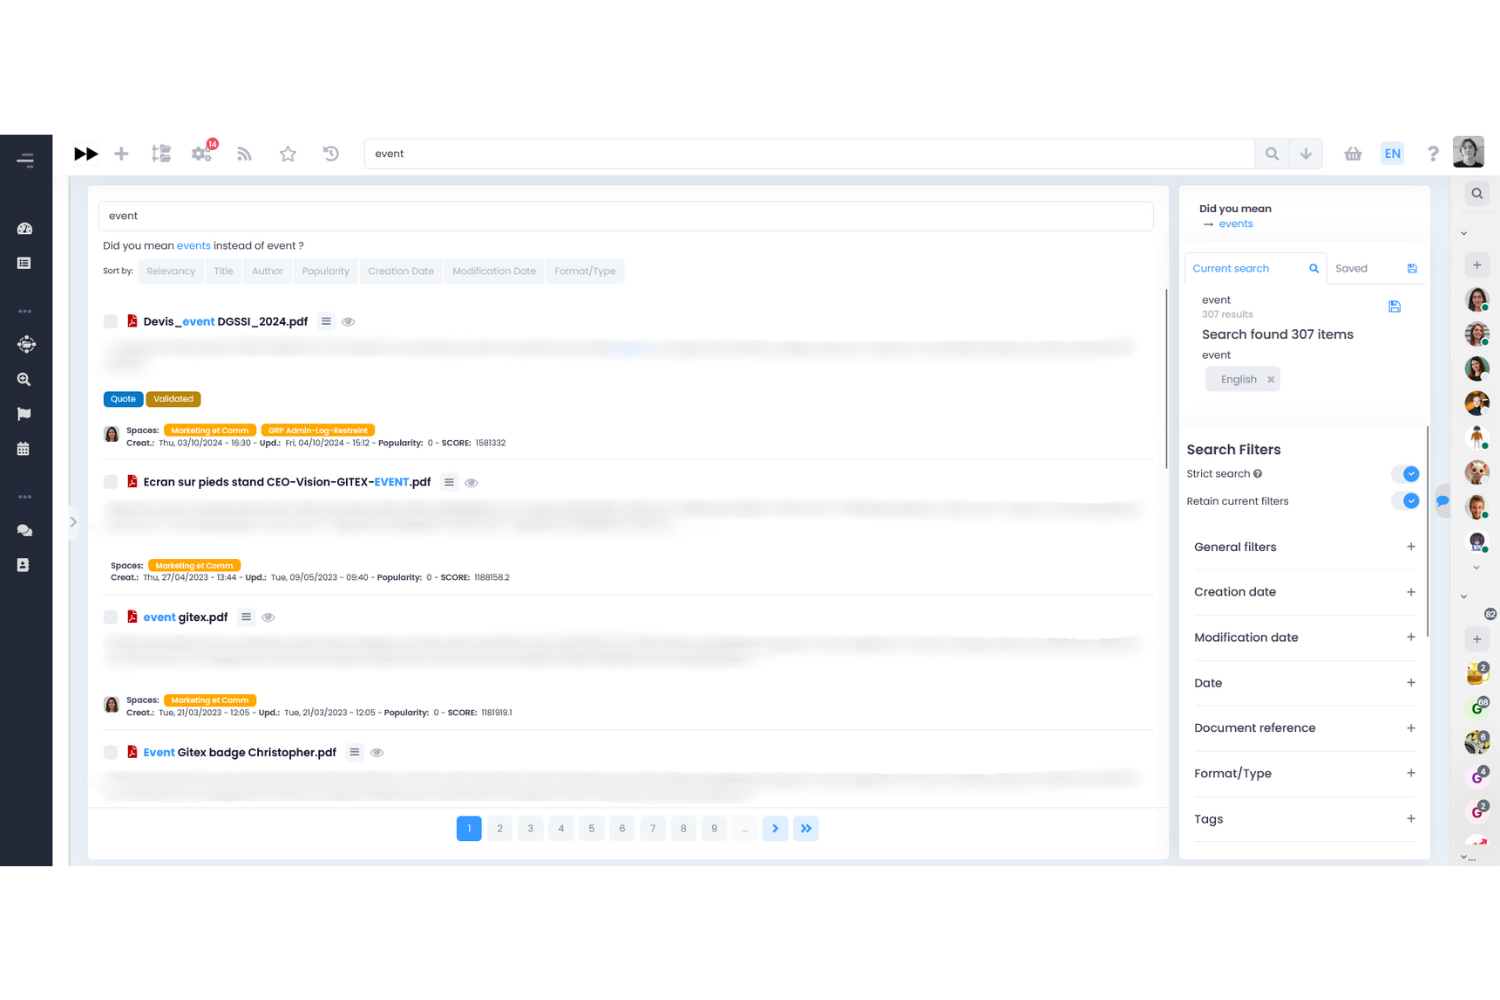Open the basket icon in top bar
Viewport: 1500px width, 1000px height.
click(1353, 154)
